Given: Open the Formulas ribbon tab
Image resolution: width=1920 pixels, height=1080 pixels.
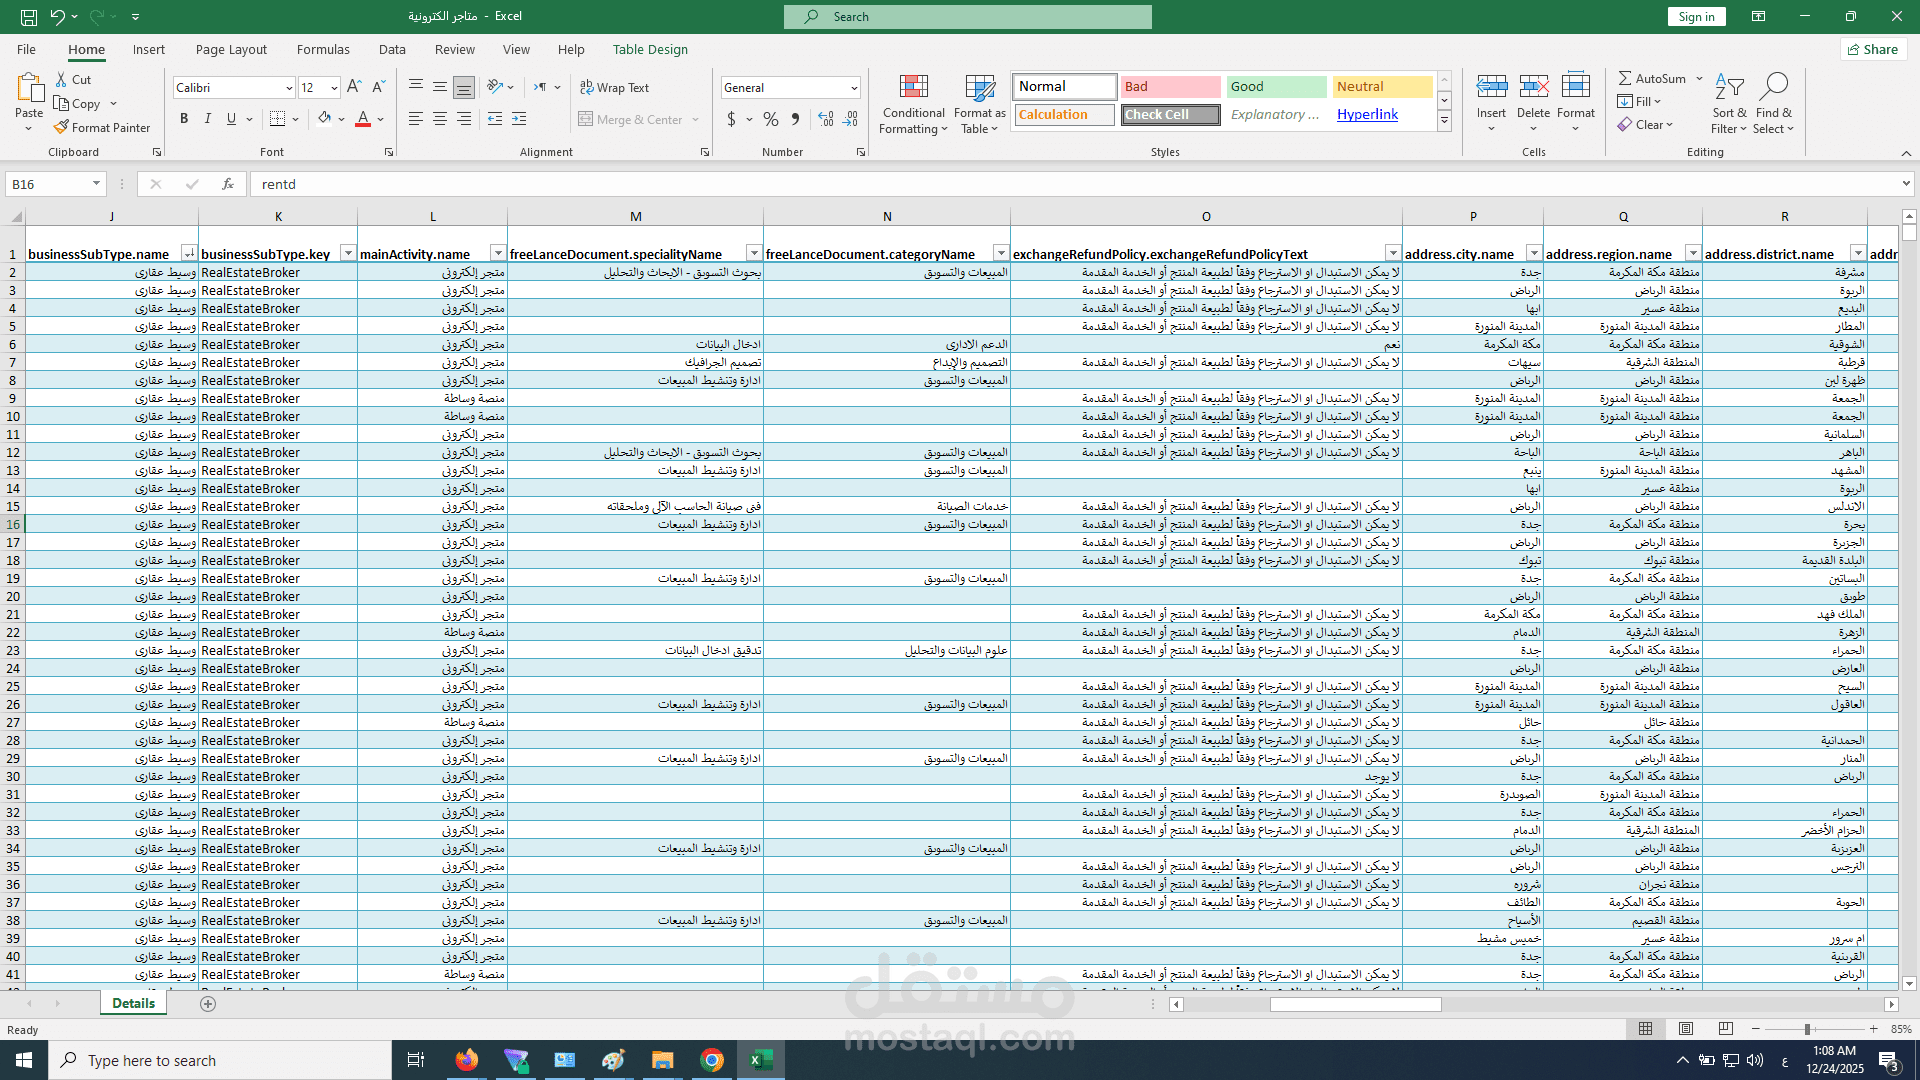Looking at the screenshot, I should coord(323,49).
